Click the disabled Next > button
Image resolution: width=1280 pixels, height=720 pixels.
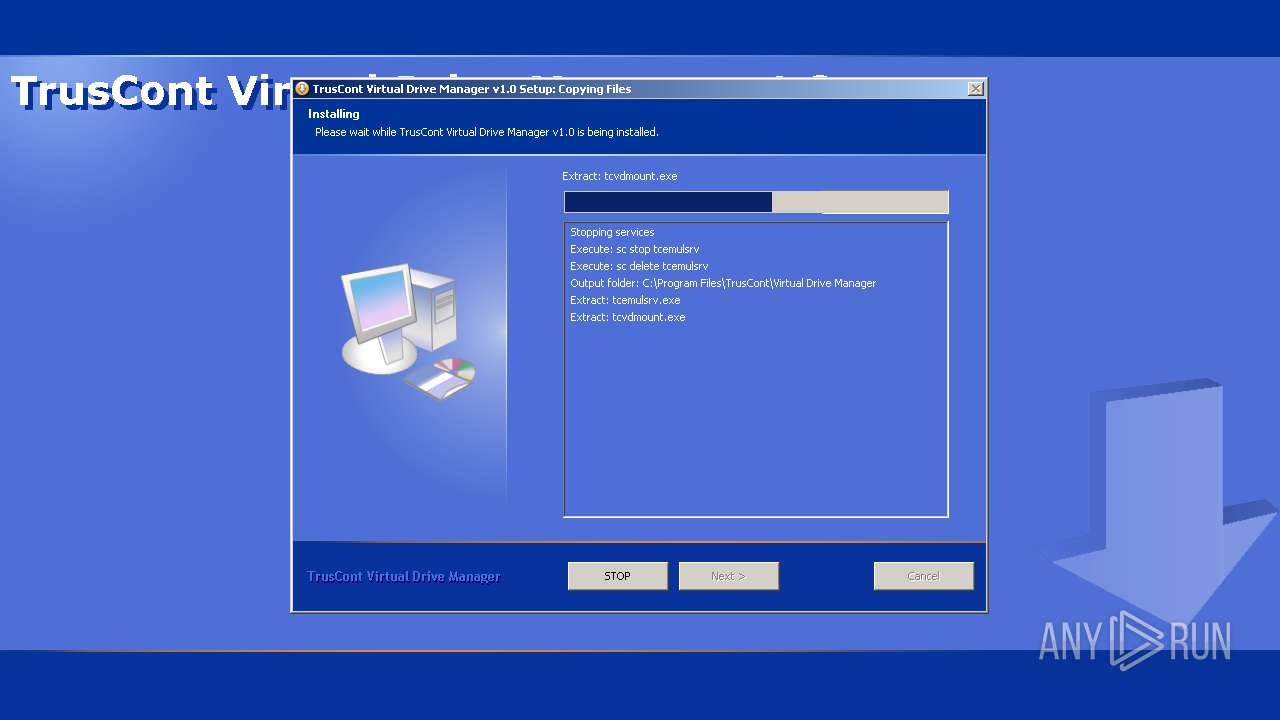click(x=728, y=576)
